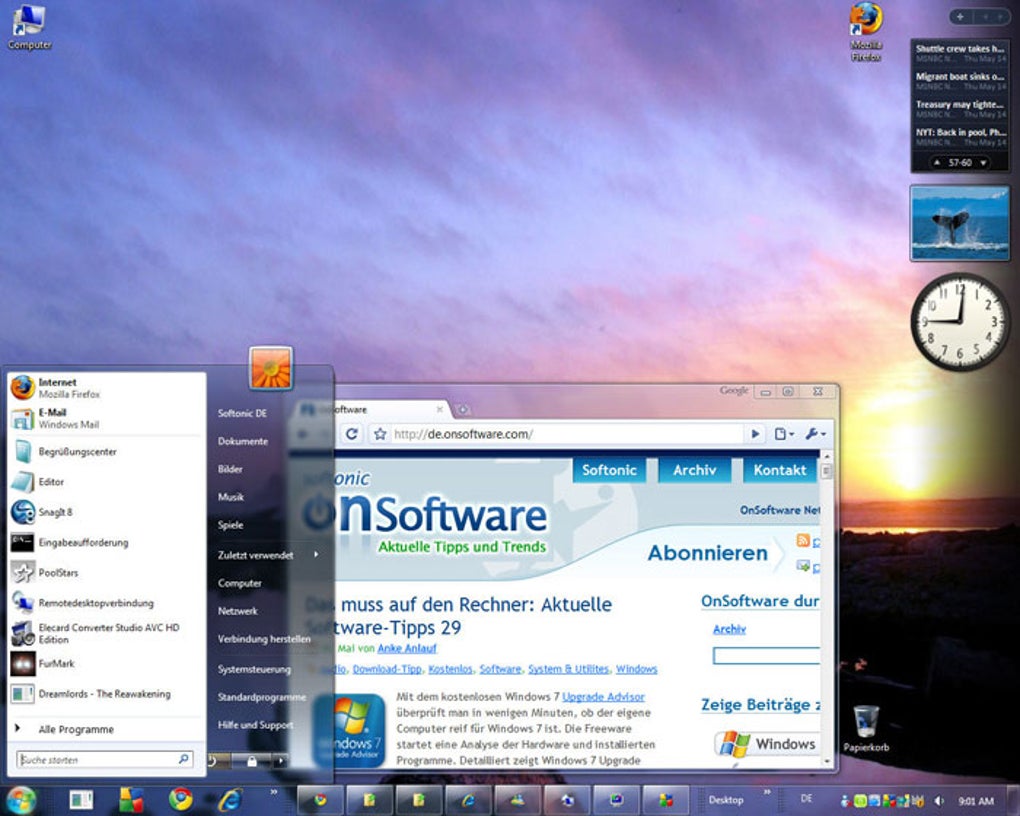Open the Archiv navigation tab
Image resolution: width=1020 pixels, height=816 pixels.
point(695,470)
